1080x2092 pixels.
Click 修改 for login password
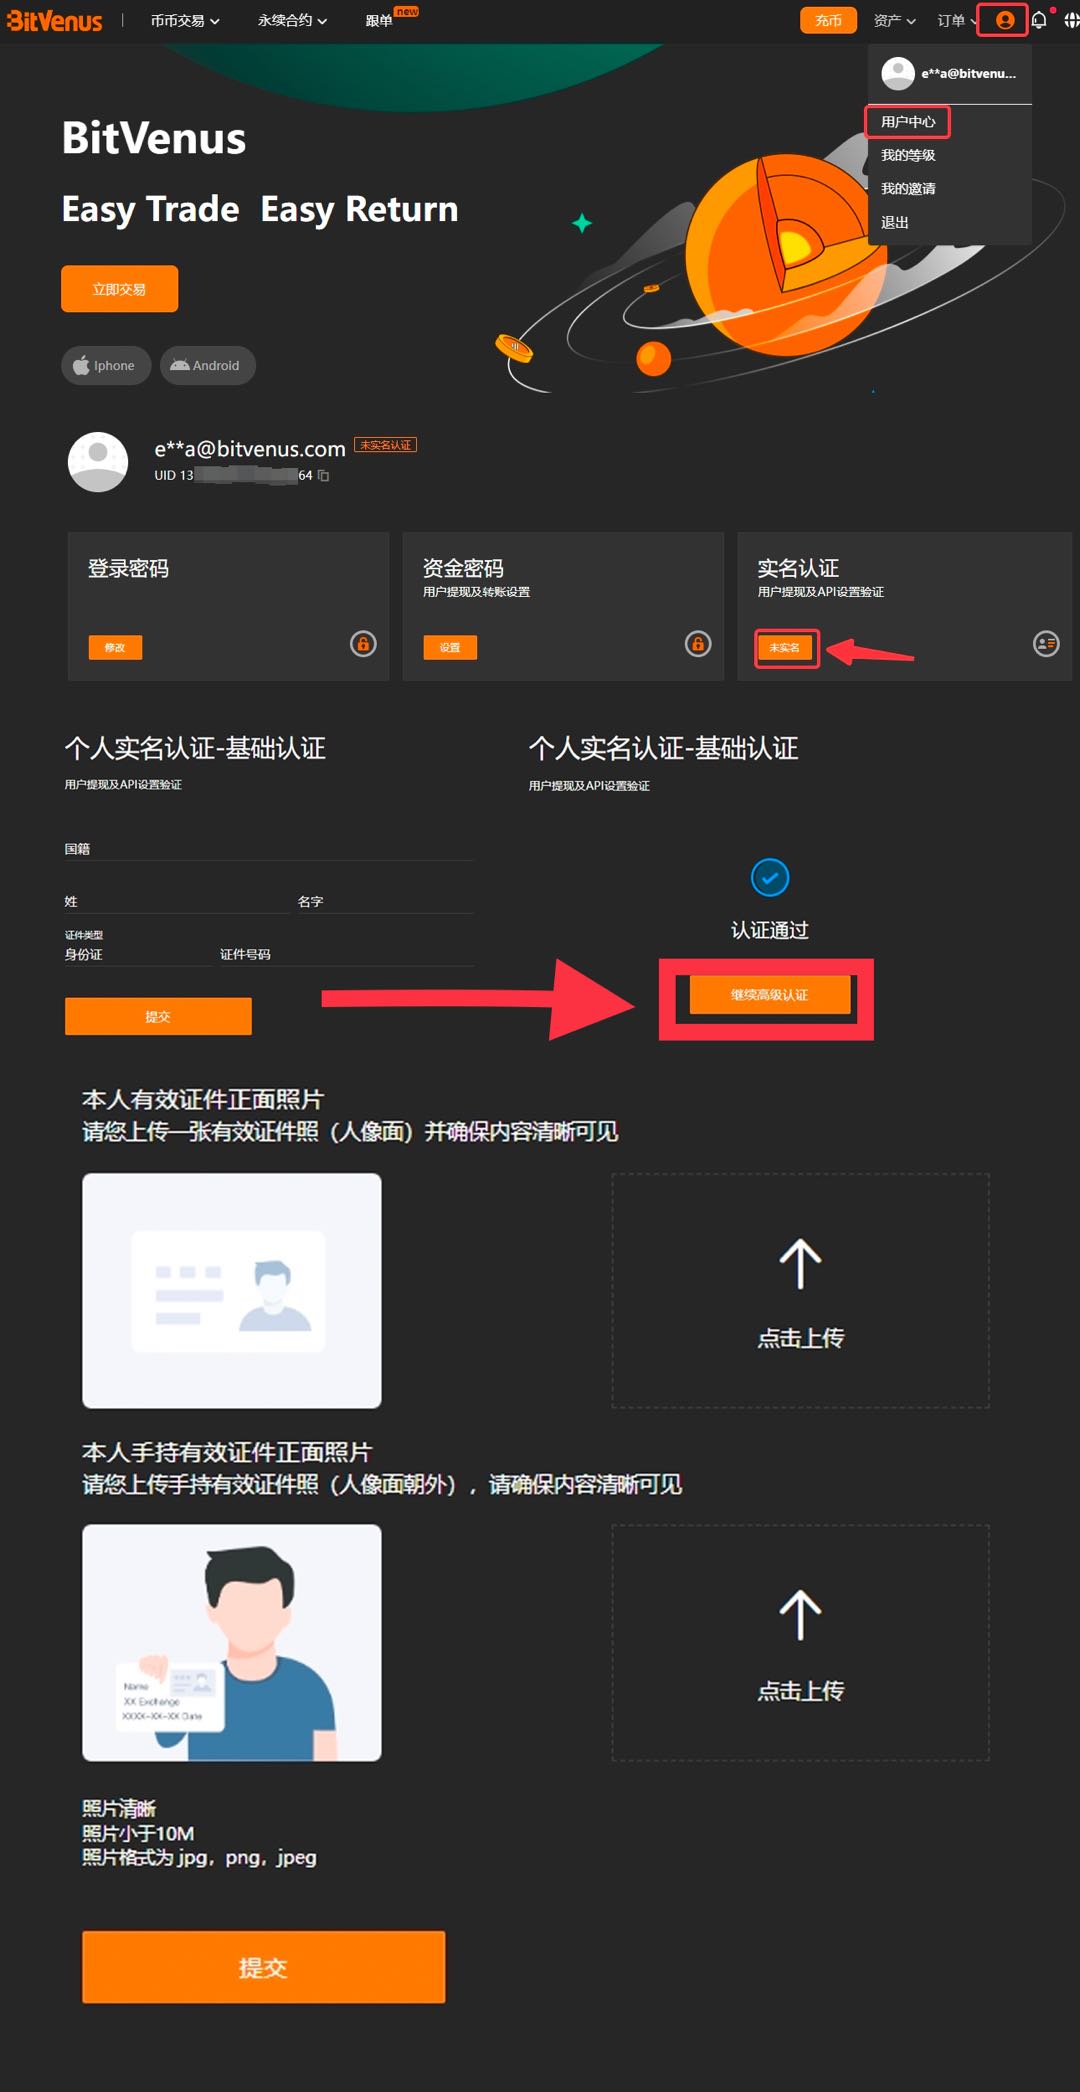coord(115,648)
